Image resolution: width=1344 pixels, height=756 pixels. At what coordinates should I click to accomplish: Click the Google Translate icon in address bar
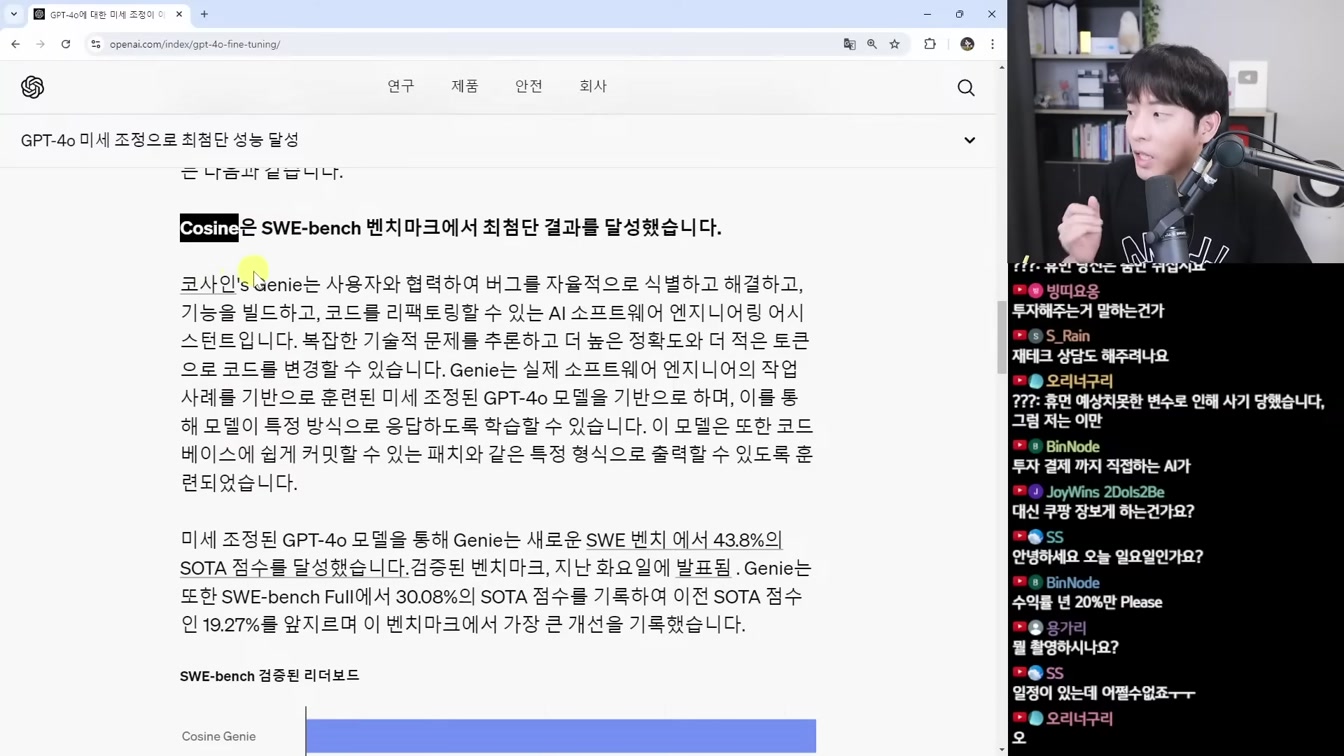click(x=849, y=44)
